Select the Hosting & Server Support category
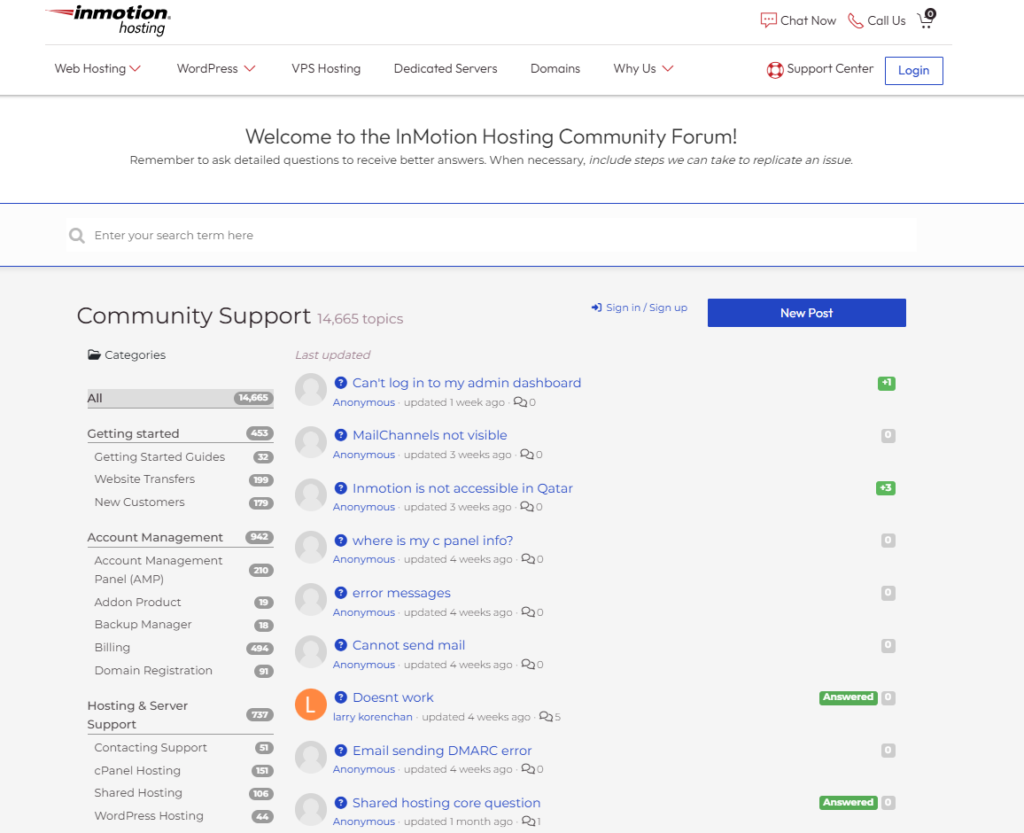Image resolution: width=1024 pixels, height=833 pixels. coord(180,715)
